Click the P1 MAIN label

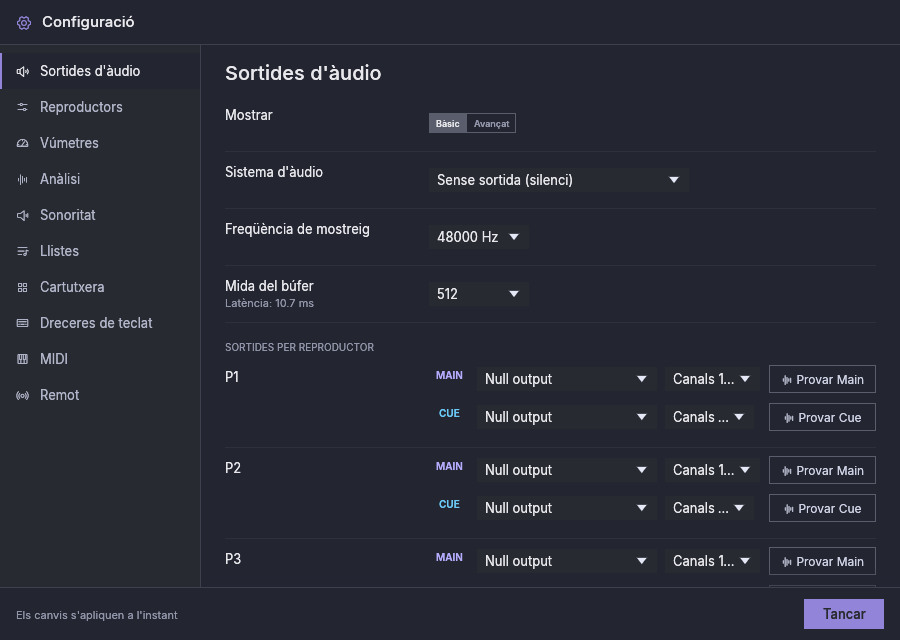[449, 375]
